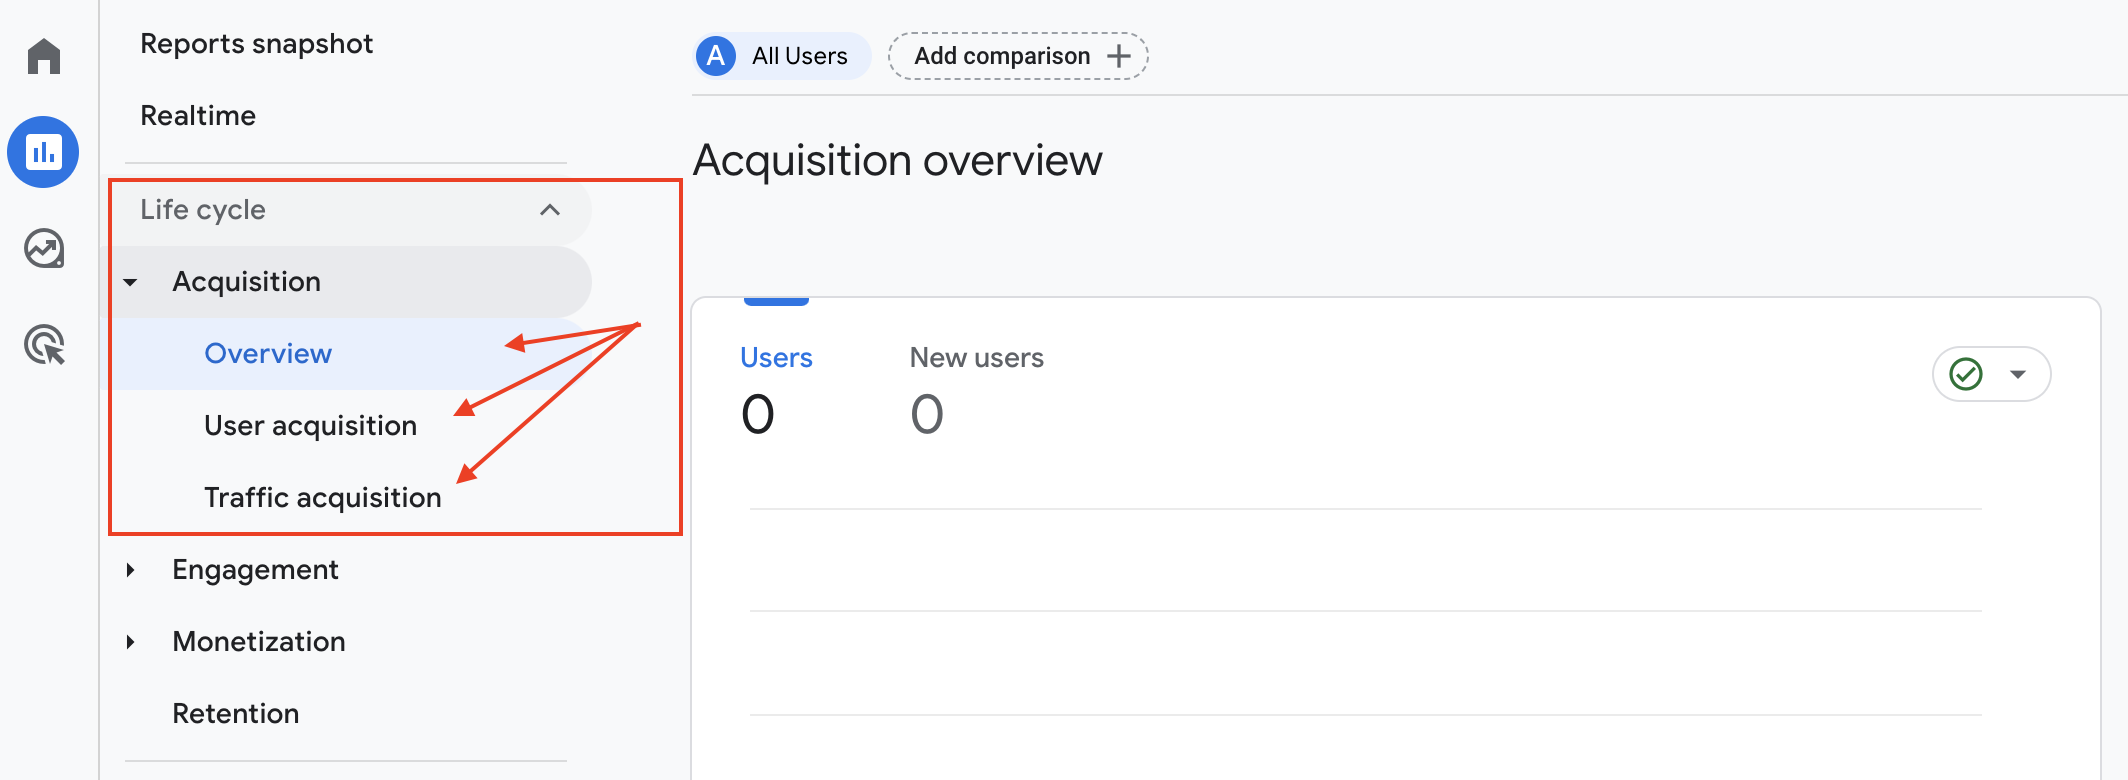Open the data quality dropdown arrow
Viewport: 2128px width, 780px height.
coord(2018,374)
